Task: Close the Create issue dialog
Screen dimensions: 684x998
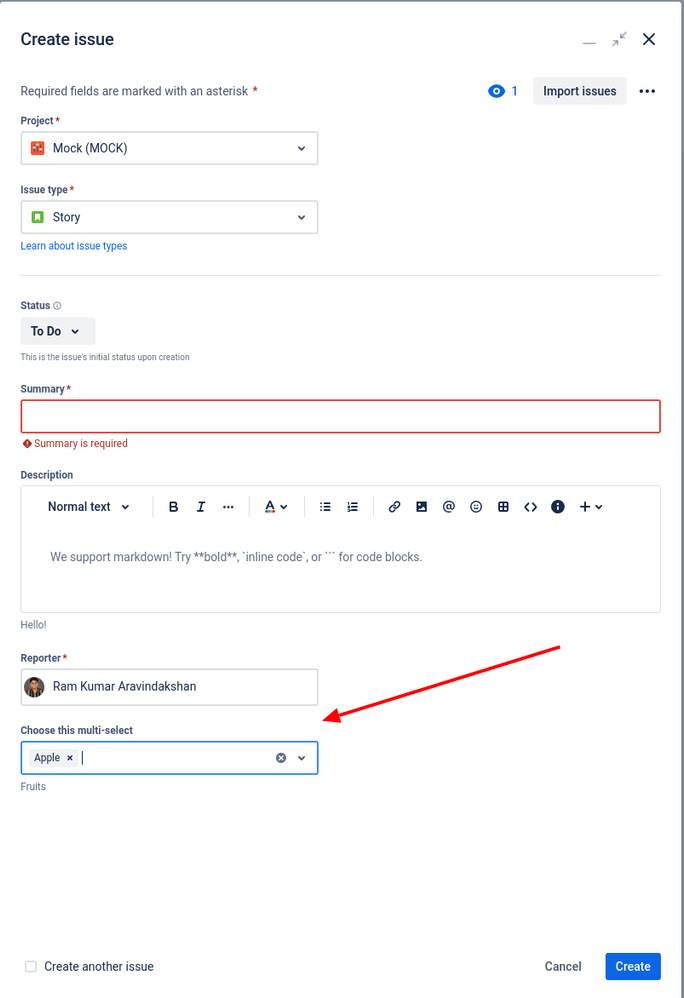Action: [649, 39]
